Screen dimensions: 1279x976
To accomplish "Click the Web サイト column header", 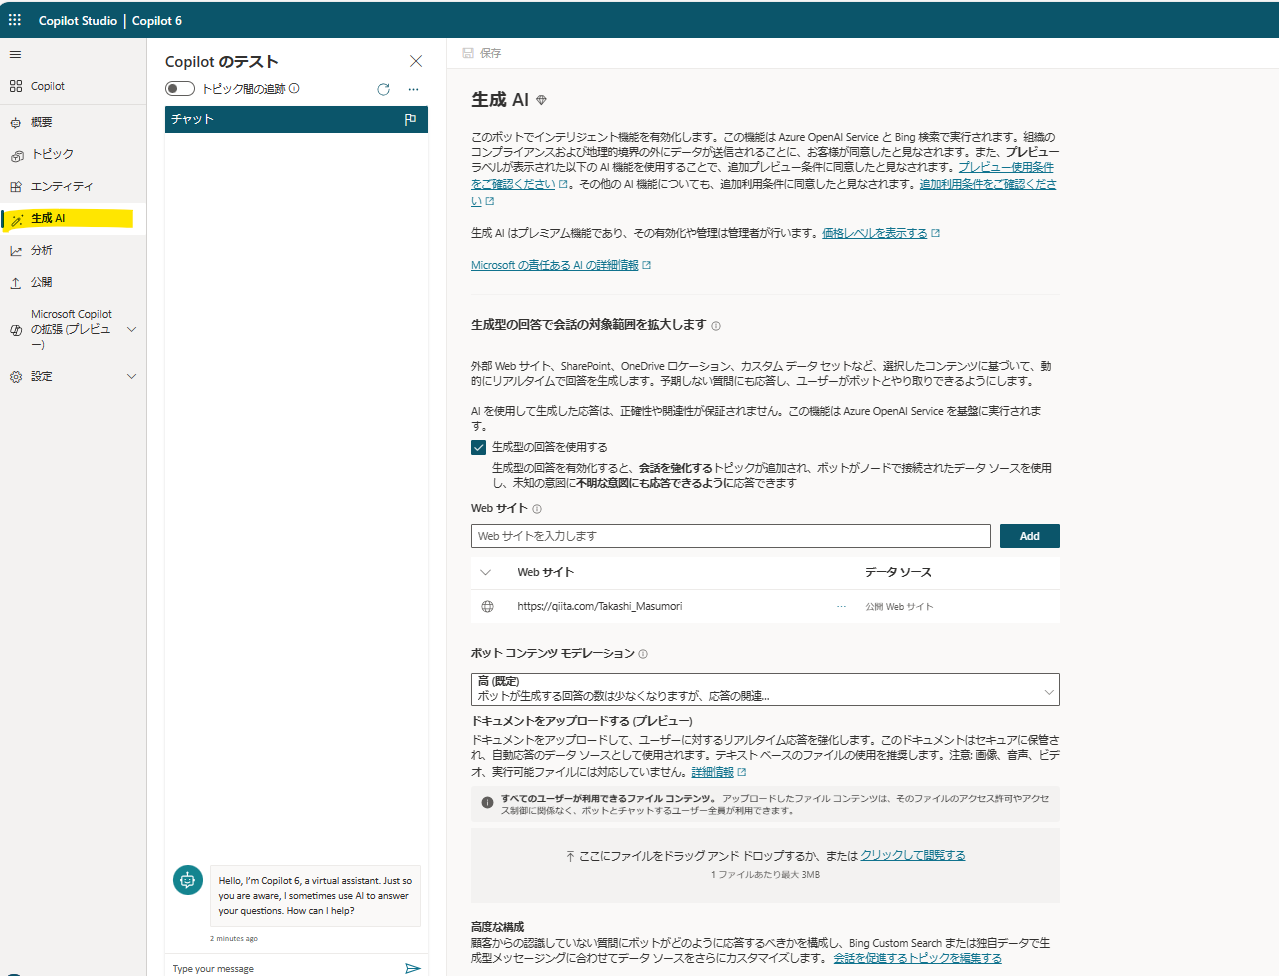I will click(546, 572).
